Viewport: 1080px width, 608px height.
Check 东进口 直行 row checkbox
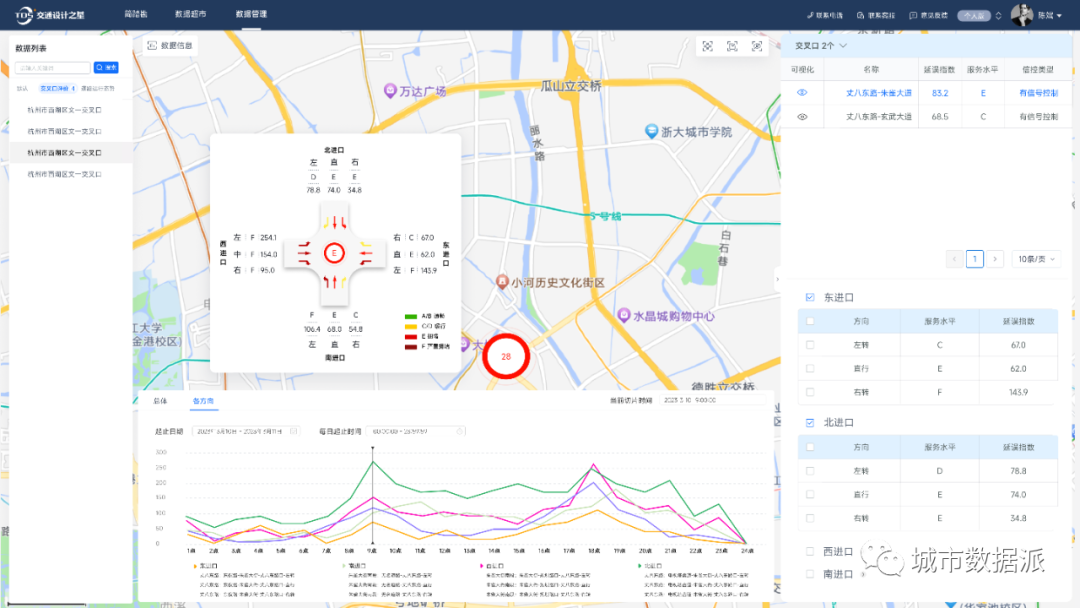point(810,368)
